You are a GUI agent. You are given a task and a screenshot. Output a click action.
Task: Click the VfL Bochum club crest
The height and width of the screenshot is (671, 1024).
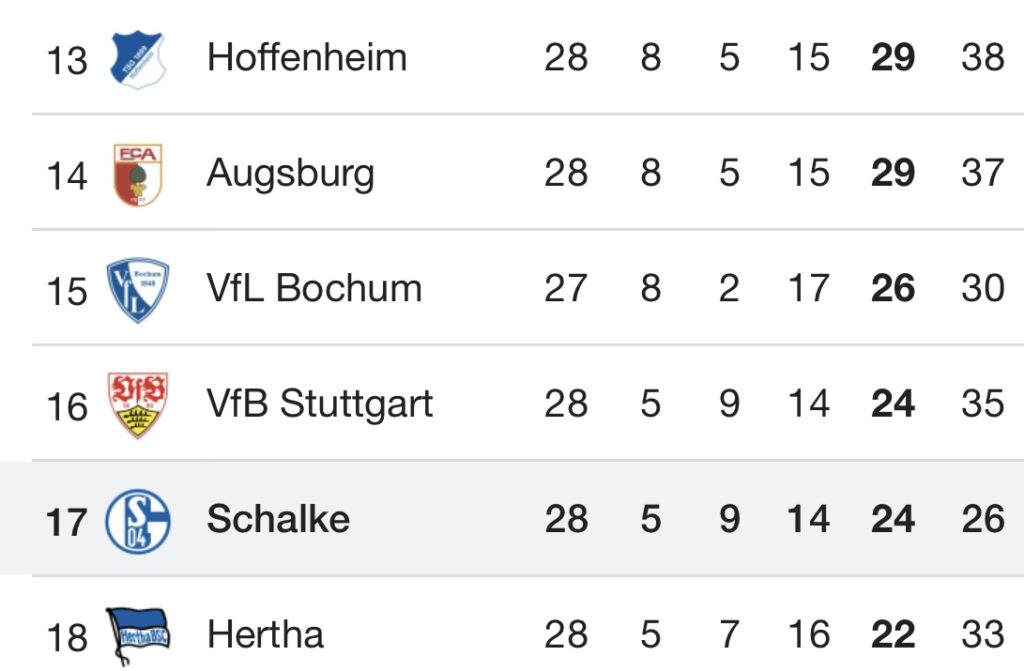click(x=137, y=289)
